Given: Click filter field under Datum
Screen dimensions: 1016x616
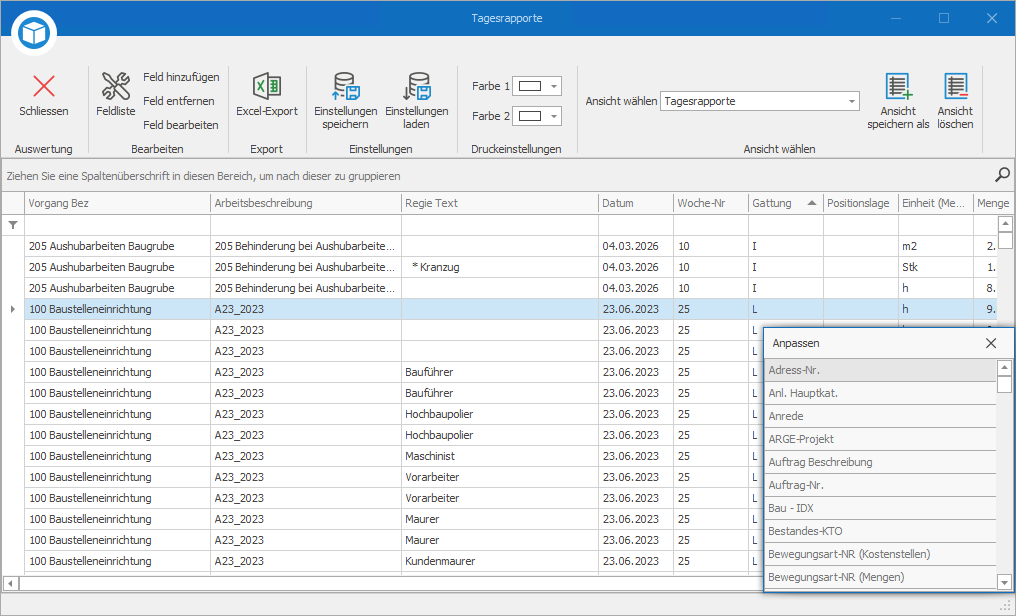Looking at the screenshot, I should (x=636, y=225).
